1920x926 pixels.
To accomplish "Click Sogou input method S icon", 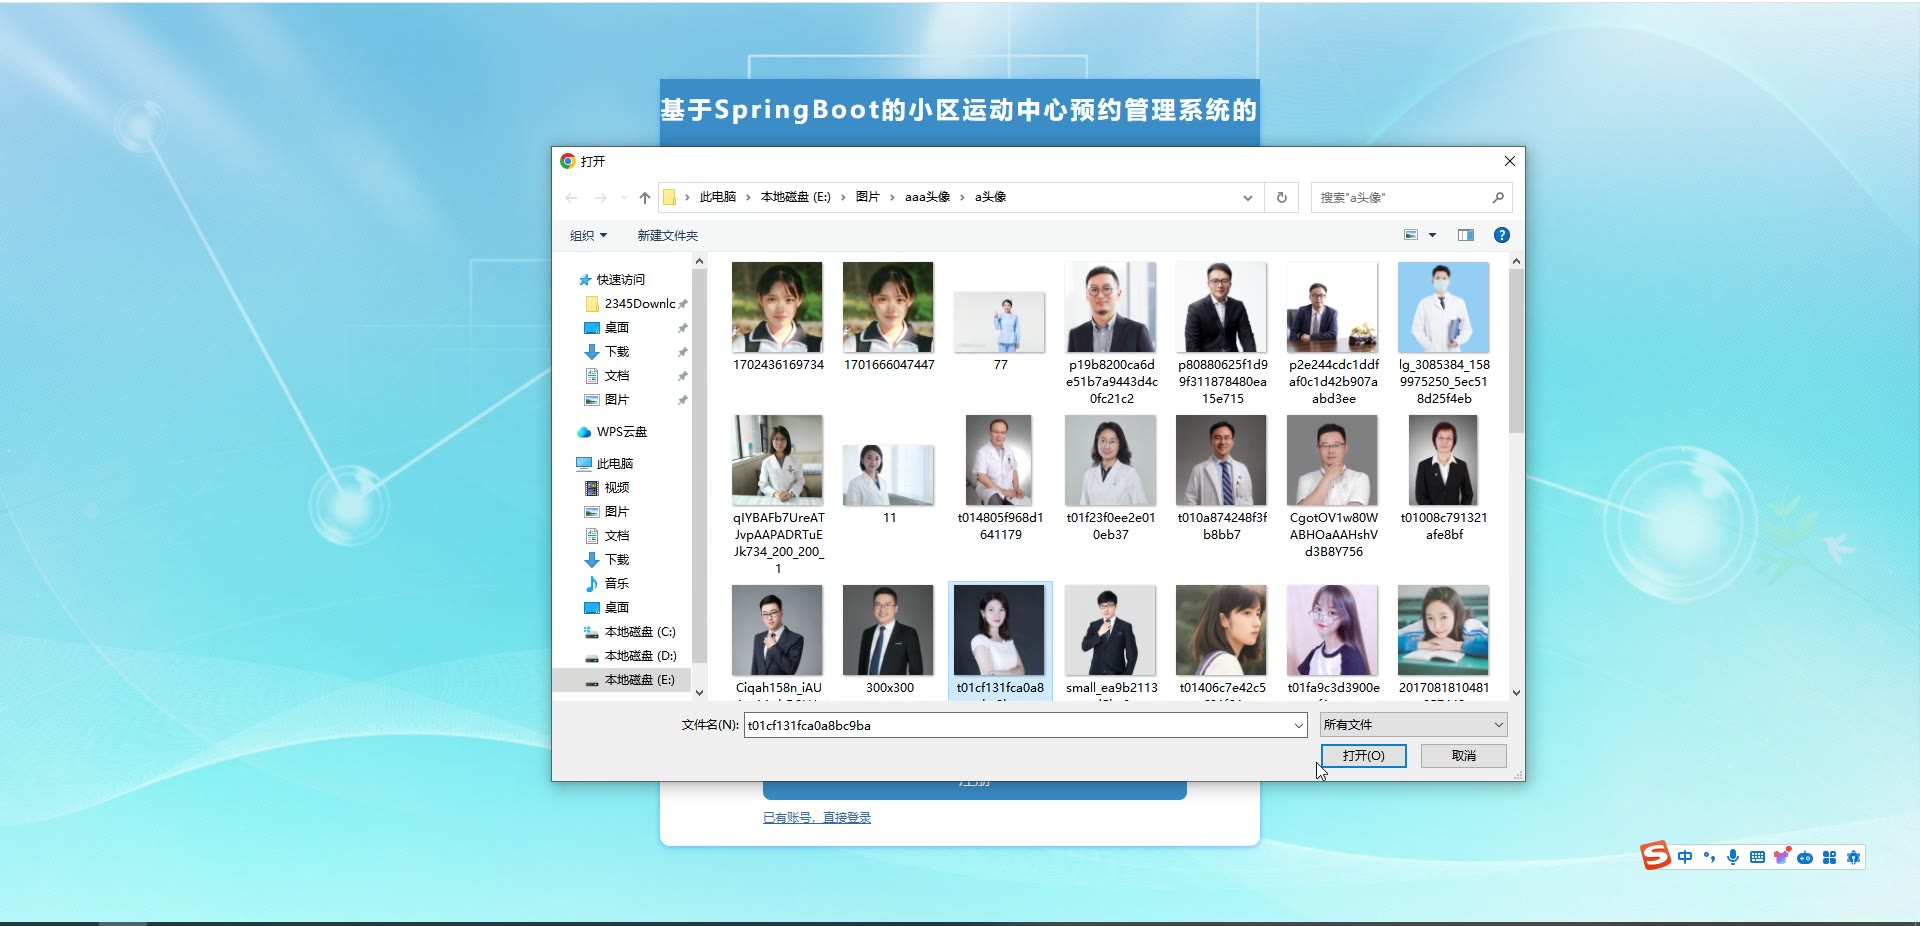I will click(x=1655, y=855).
